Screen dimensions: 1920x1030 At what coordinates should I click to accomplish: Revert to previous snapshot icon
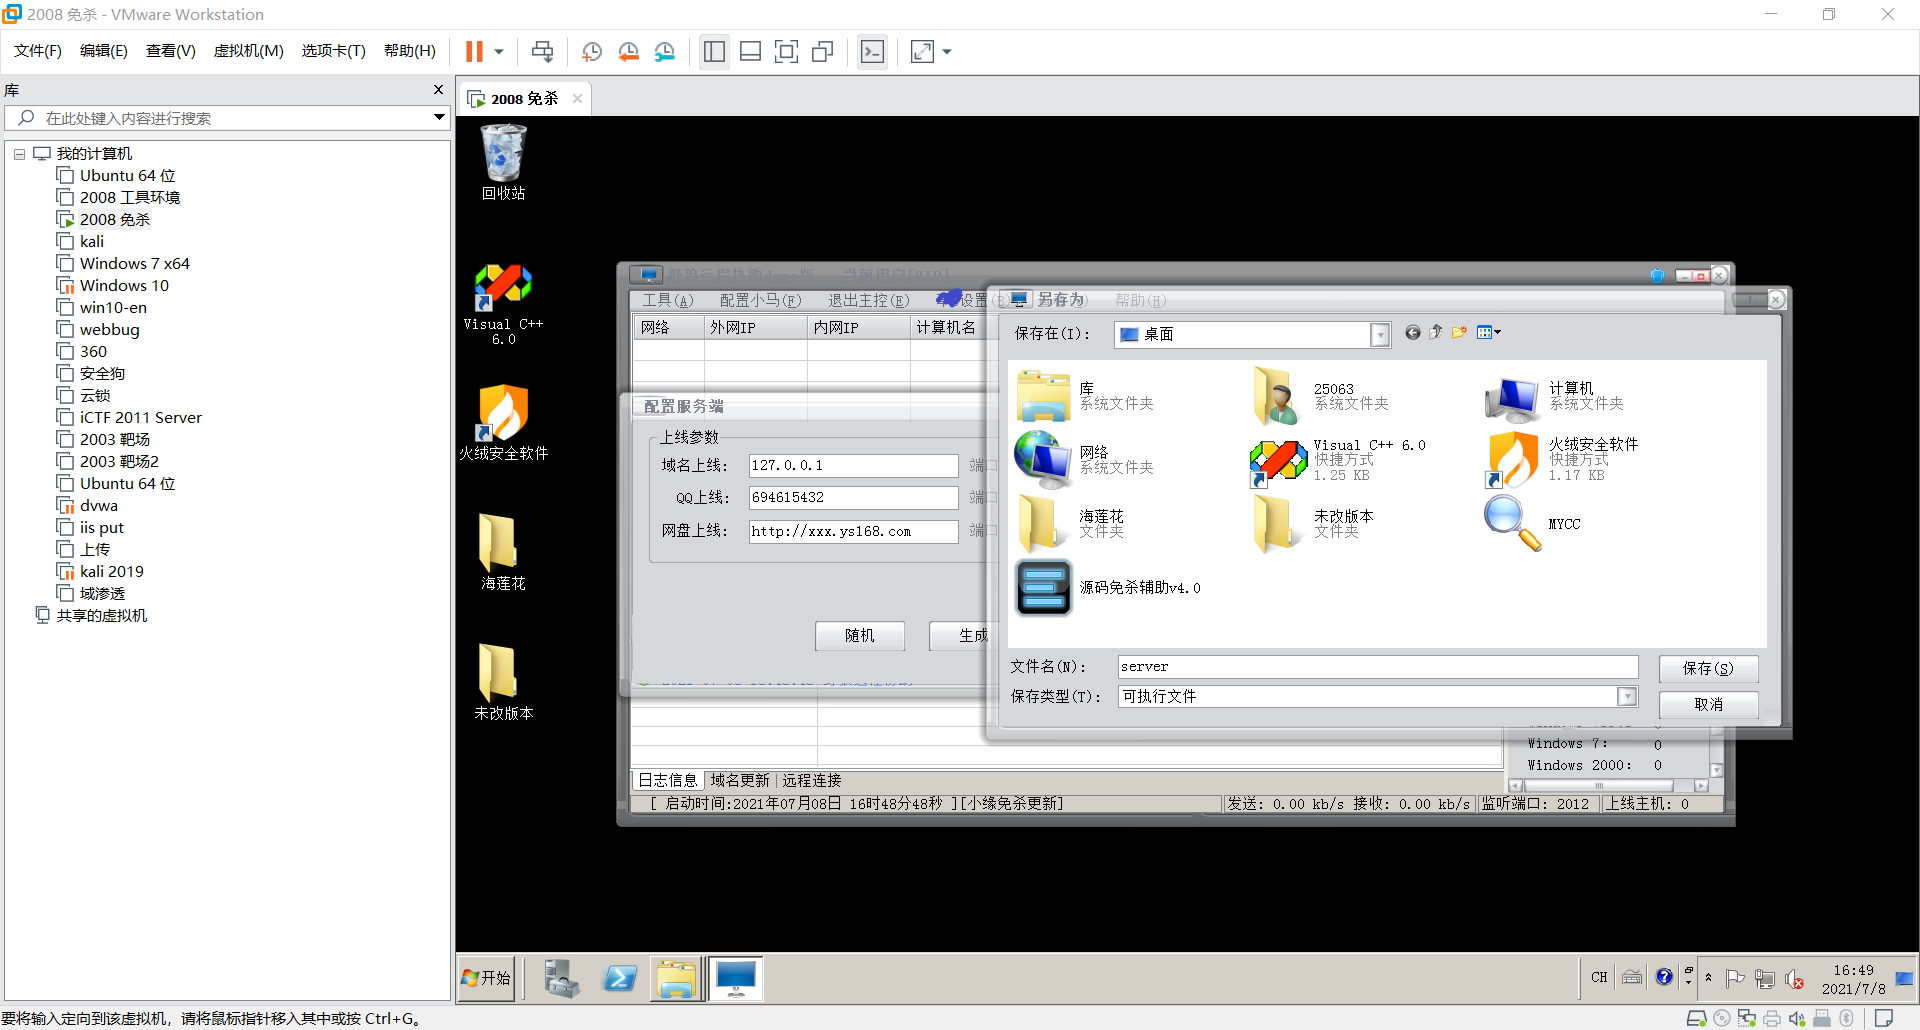point(628,51)
